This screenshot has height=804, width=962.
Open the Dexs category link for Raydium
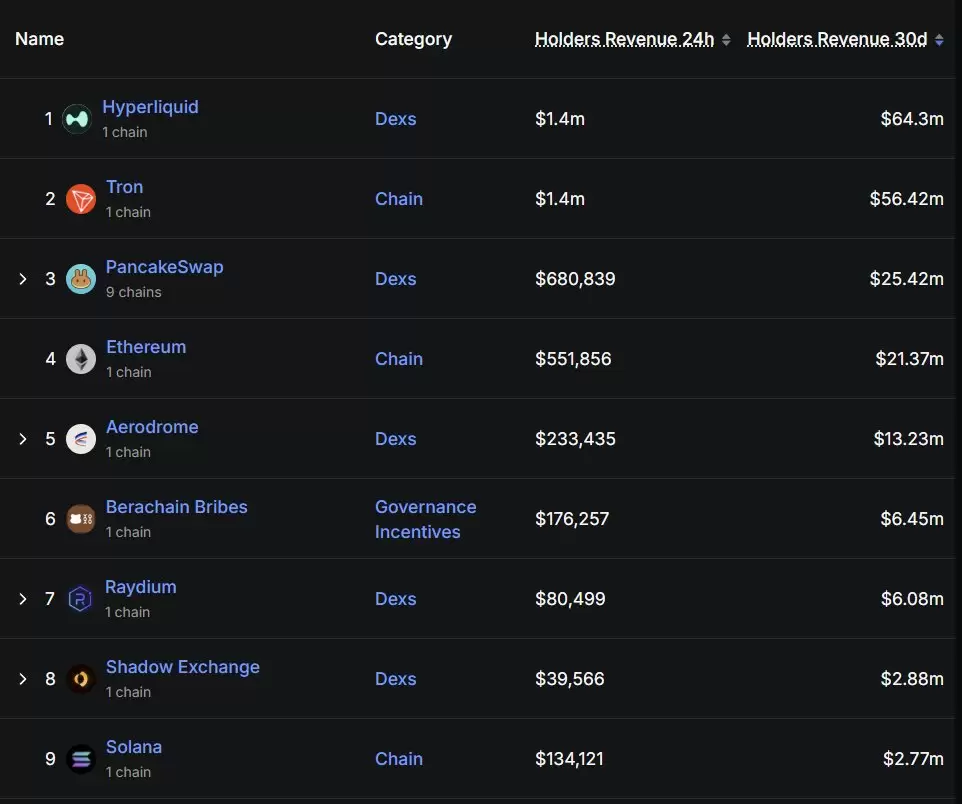(x=396, y=599)
